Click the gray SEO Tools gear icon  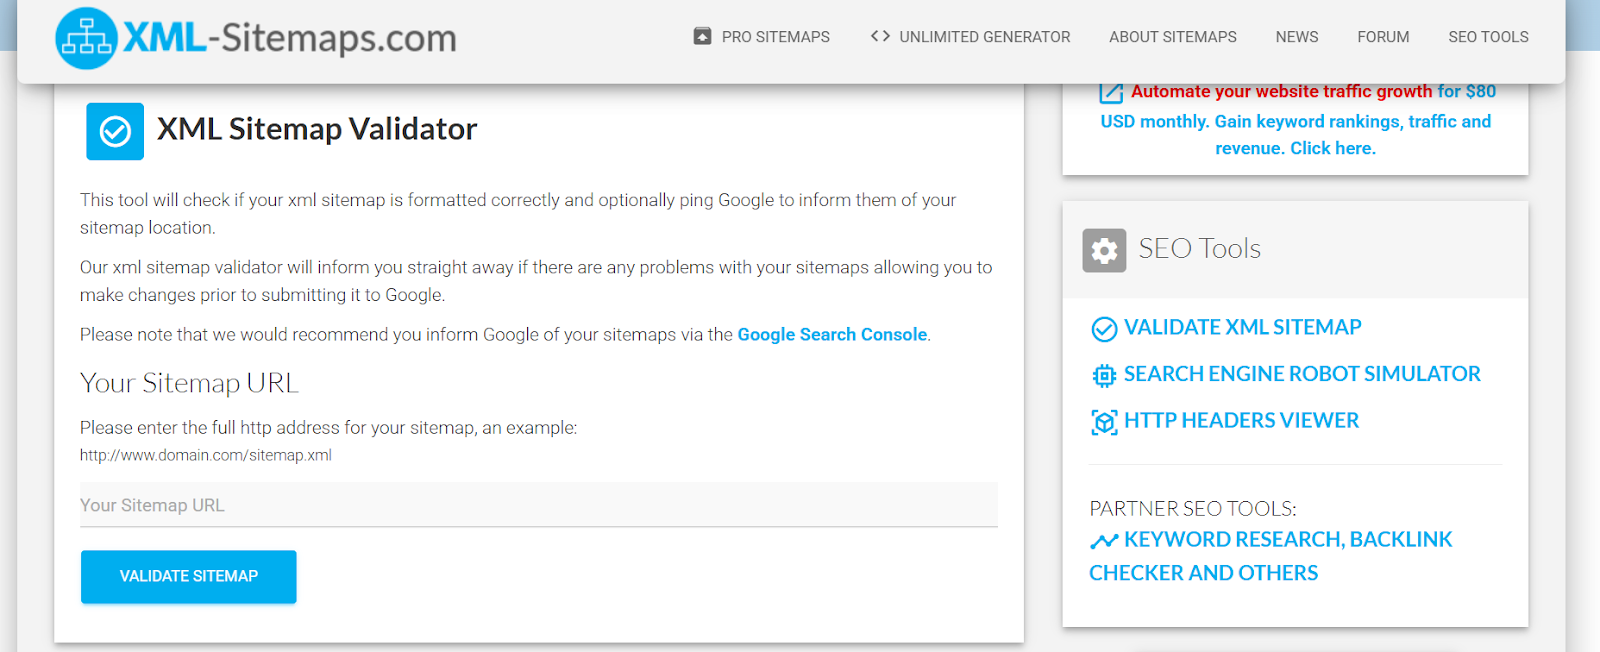click(1104, 250)
